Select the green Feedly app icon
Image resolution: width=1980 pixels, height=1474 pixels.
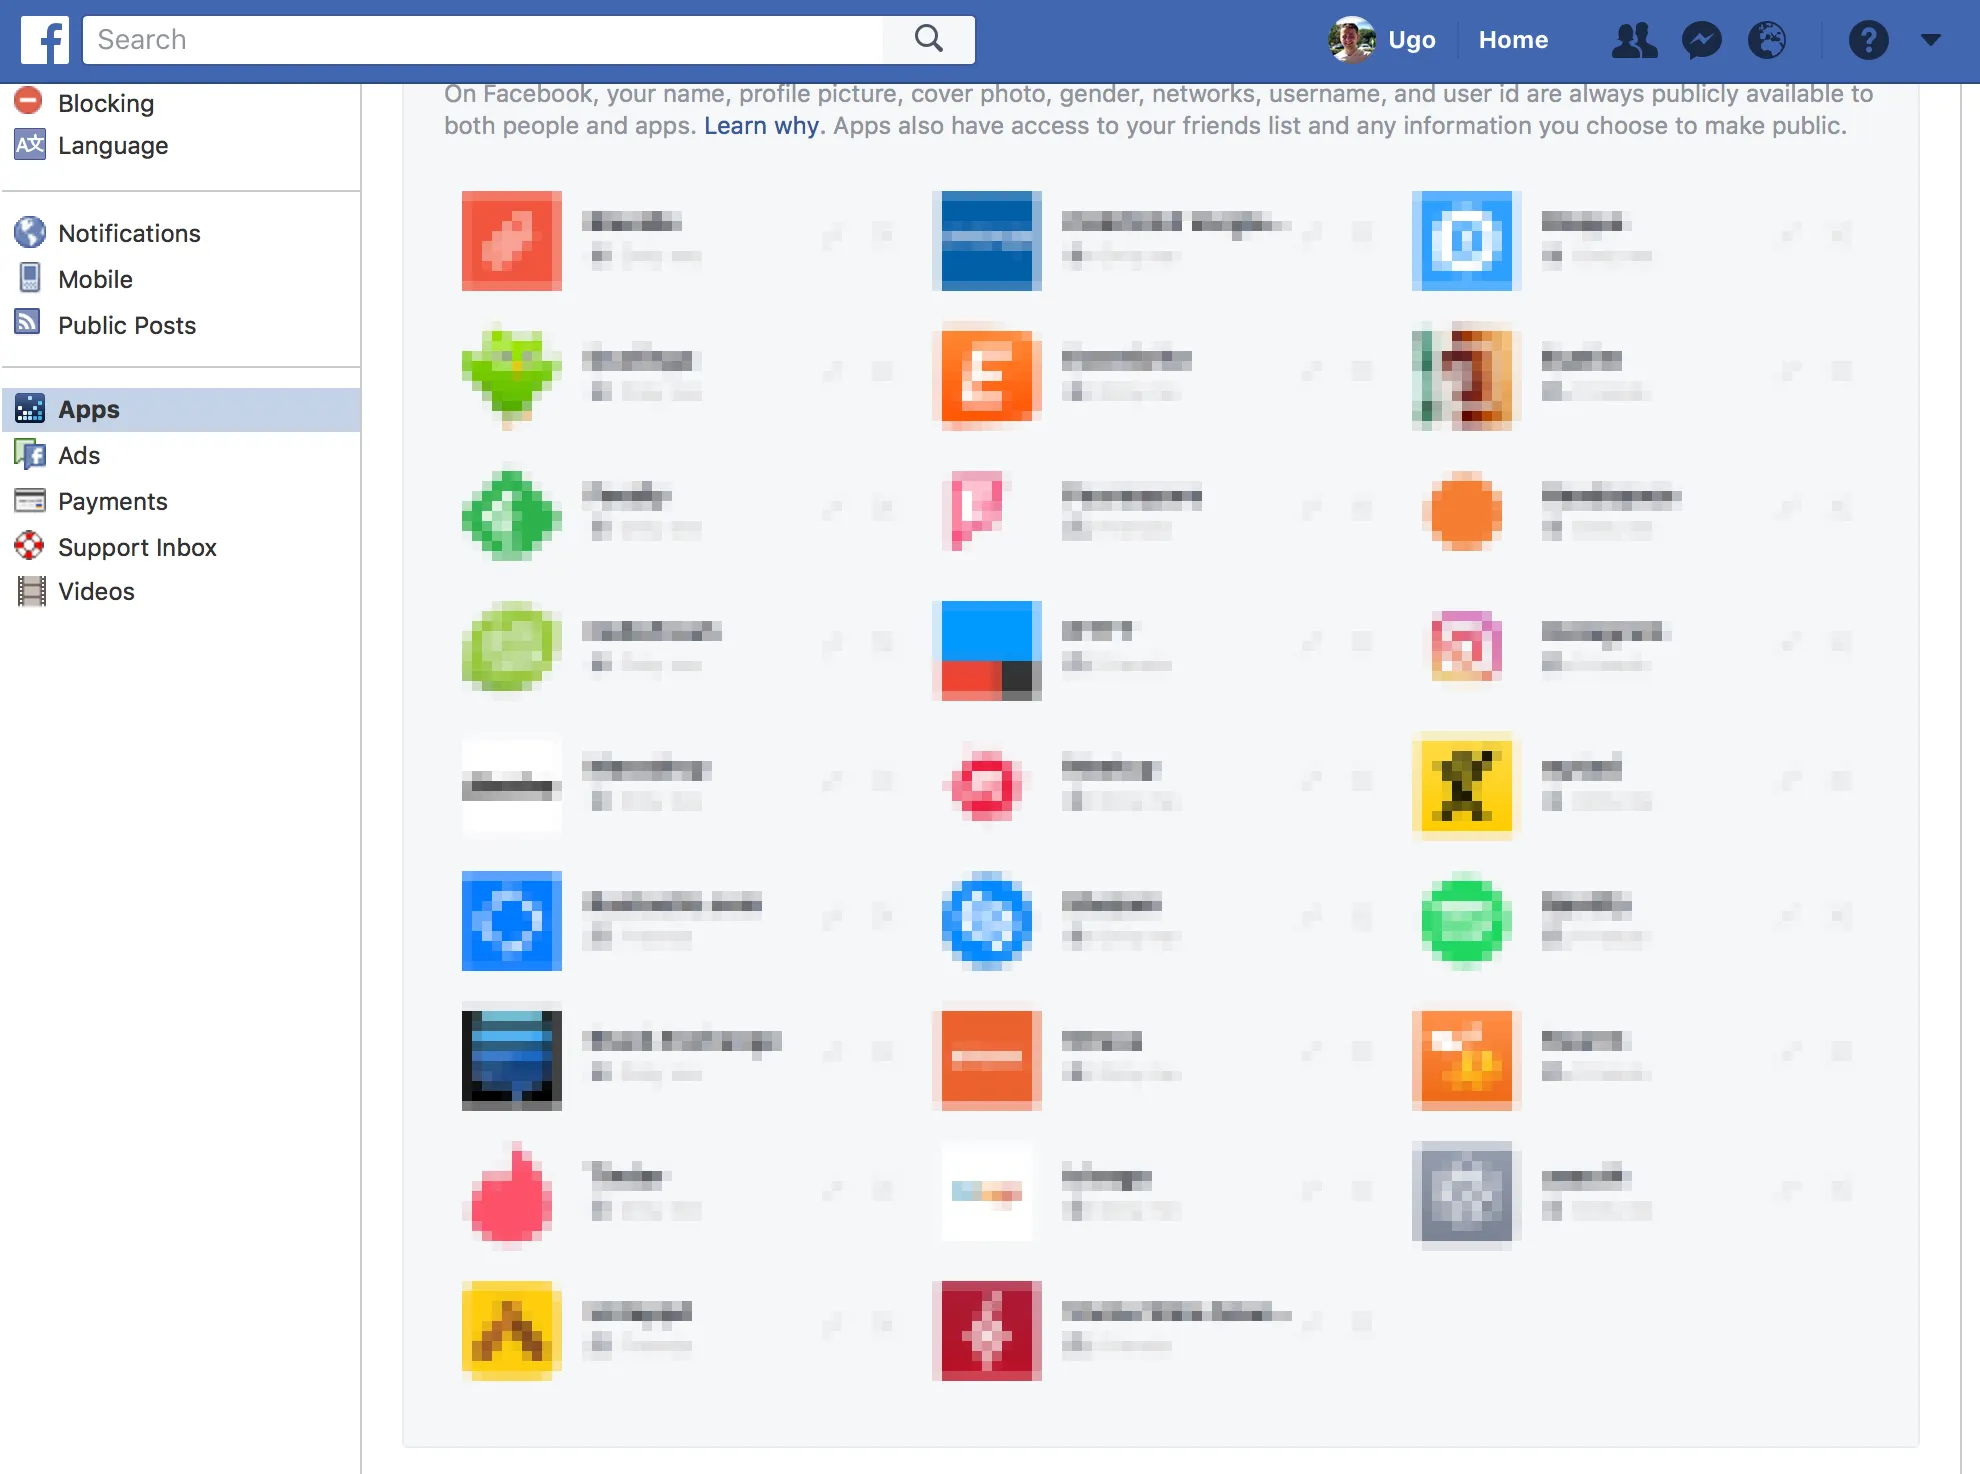(x=510, y=515)
